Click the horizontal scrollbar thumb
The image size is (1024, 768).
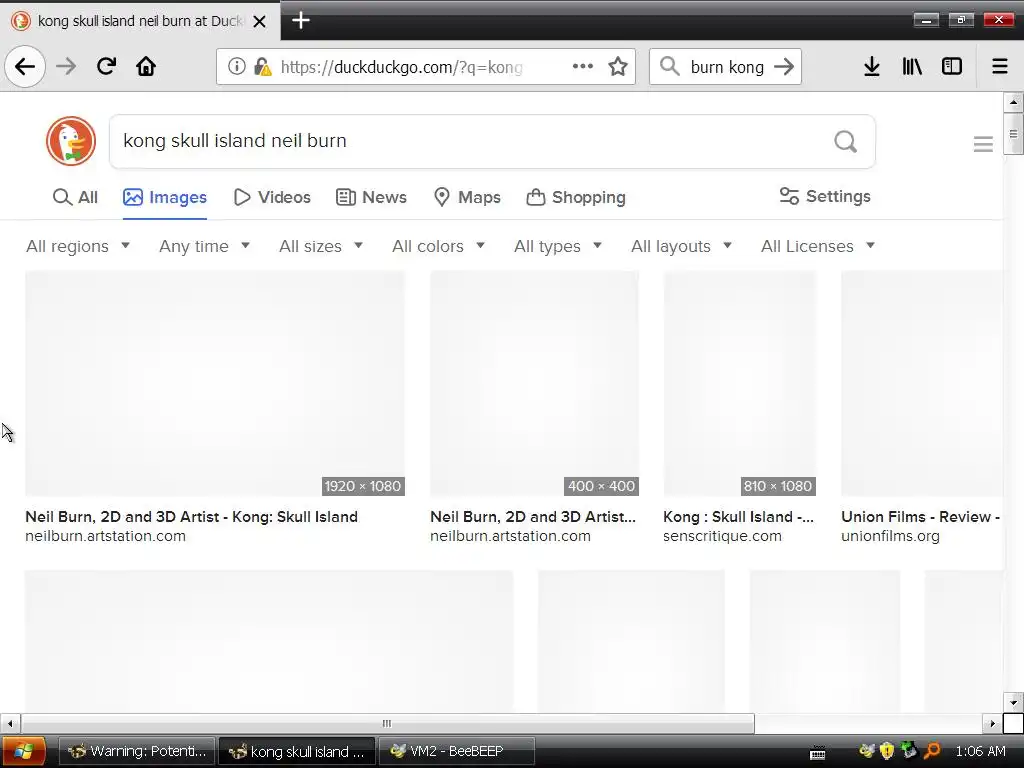387,724
